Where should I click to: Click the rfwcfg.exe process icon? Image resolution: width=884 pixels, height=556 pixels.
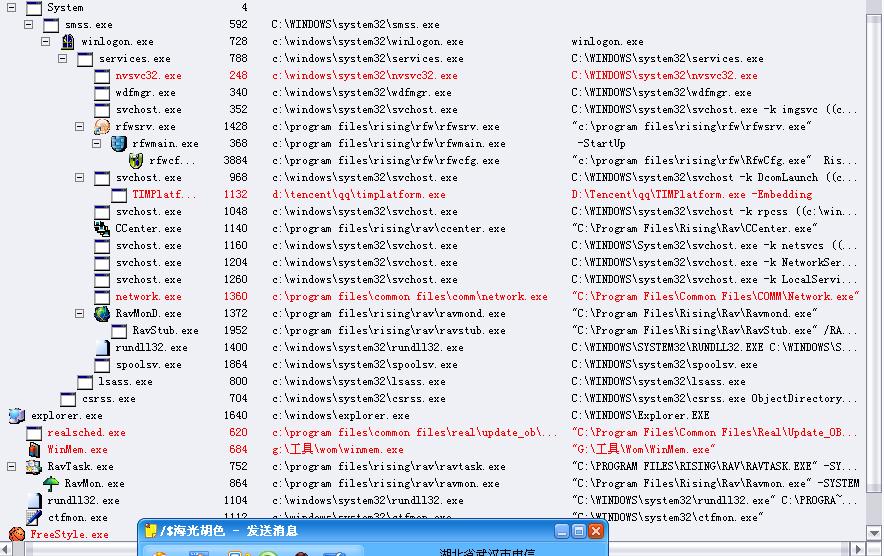click(x=136, y=161)
